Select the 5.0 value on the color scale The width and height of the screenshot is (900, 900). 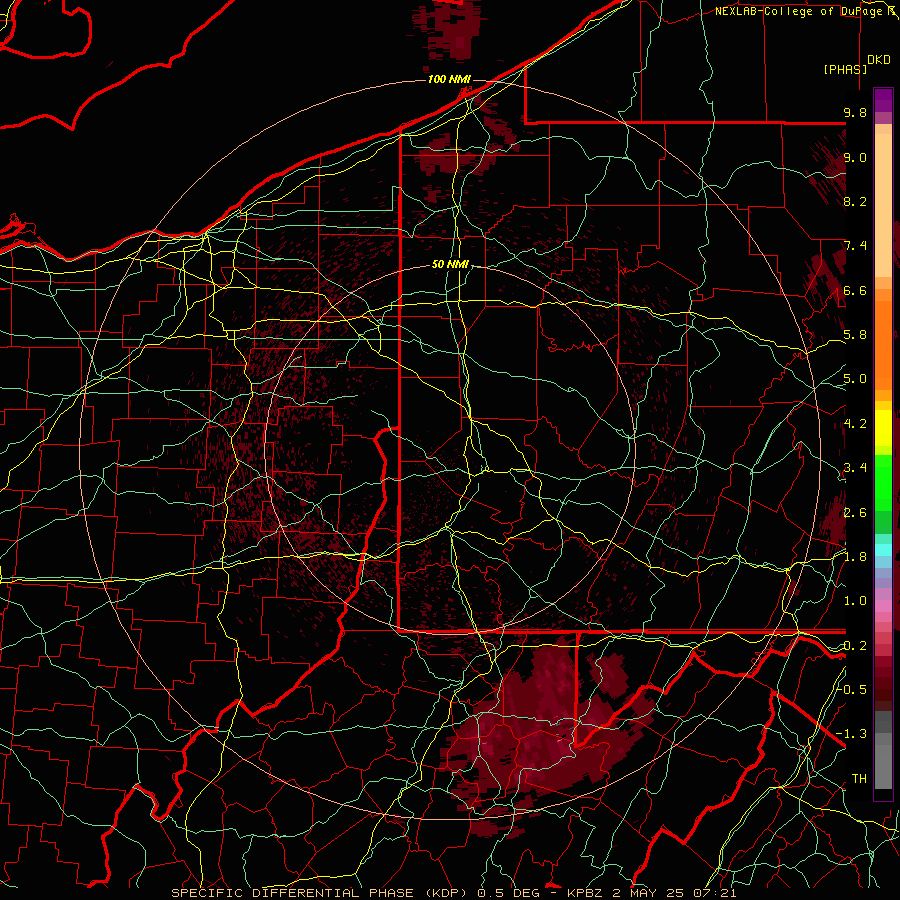tap(855, 379)
